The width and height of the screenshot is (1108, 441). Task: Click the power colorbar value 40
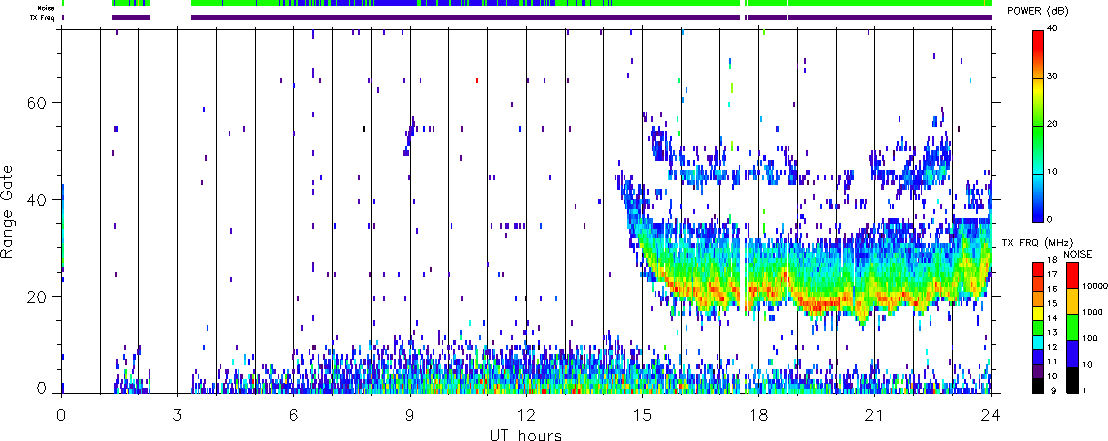1052,29
